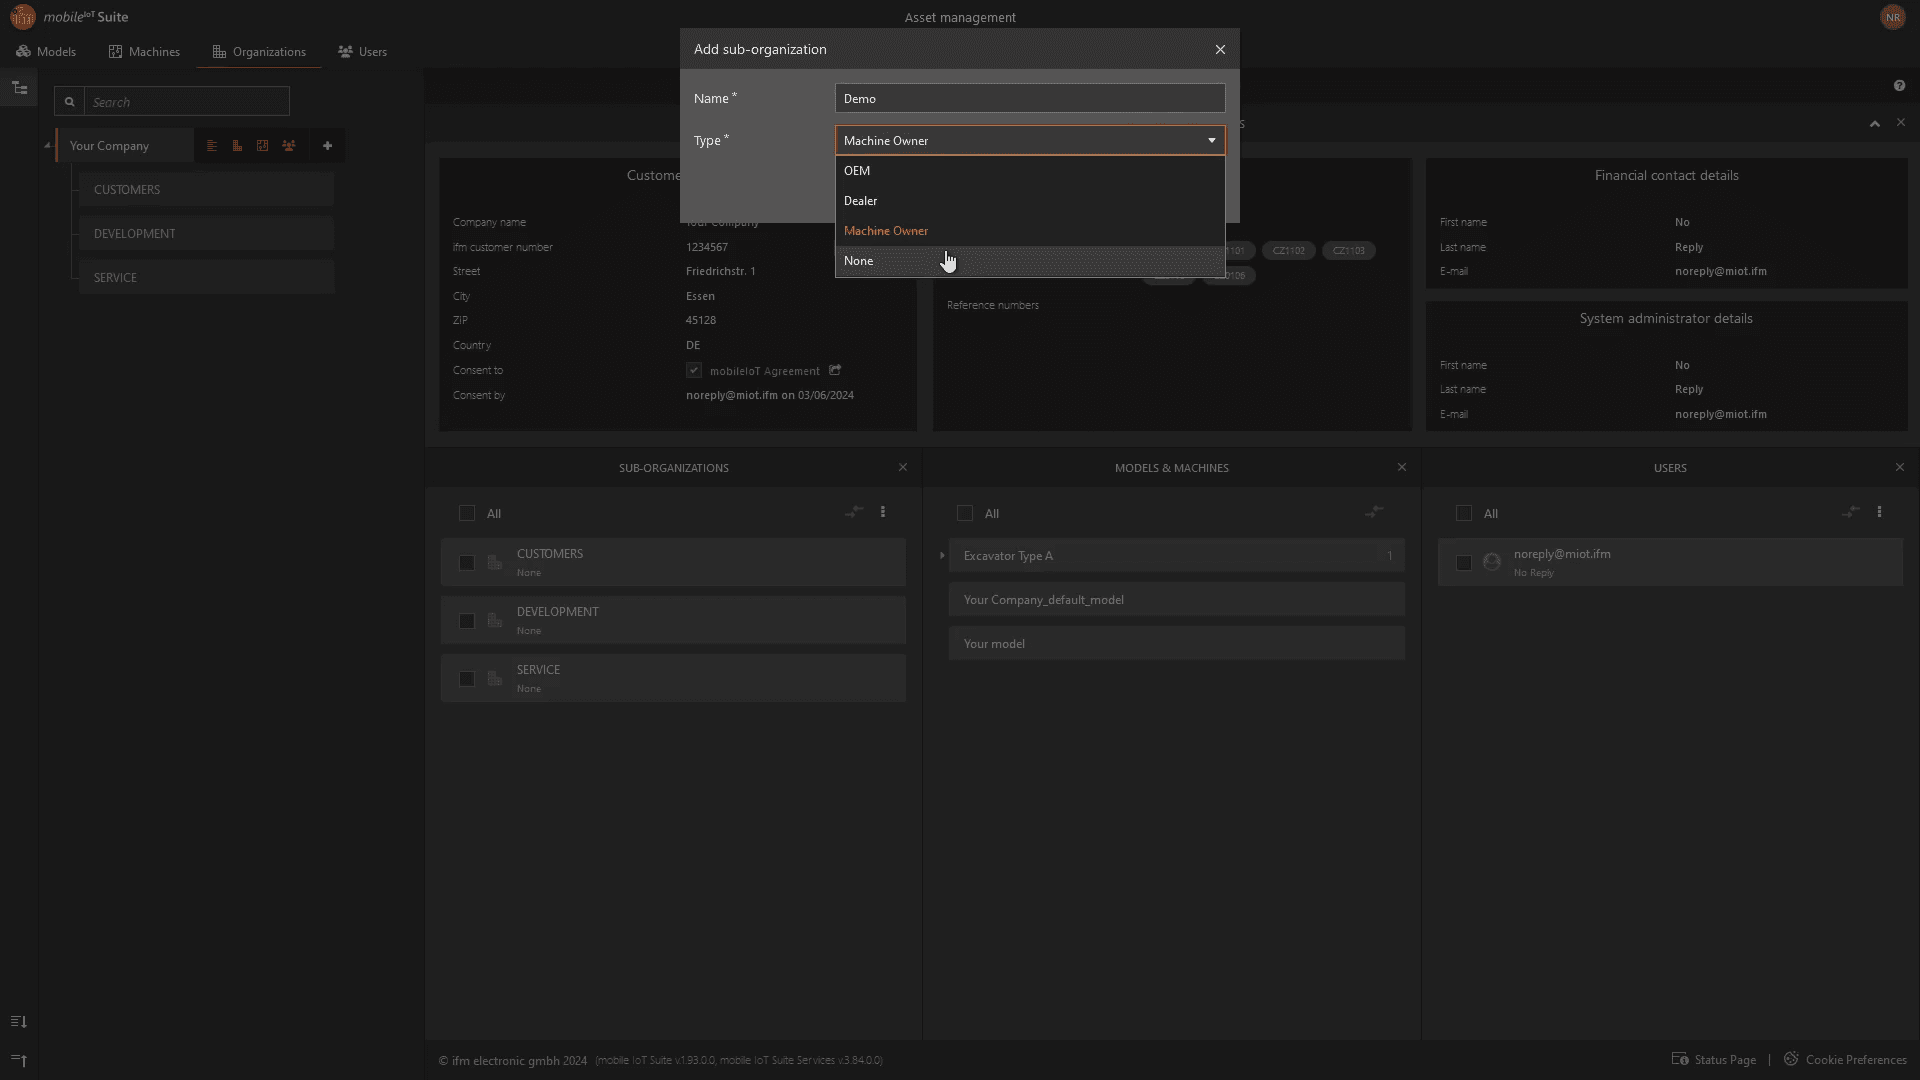Click the orange details list icon
The image size is (1920, 1080).
[212, 146]
